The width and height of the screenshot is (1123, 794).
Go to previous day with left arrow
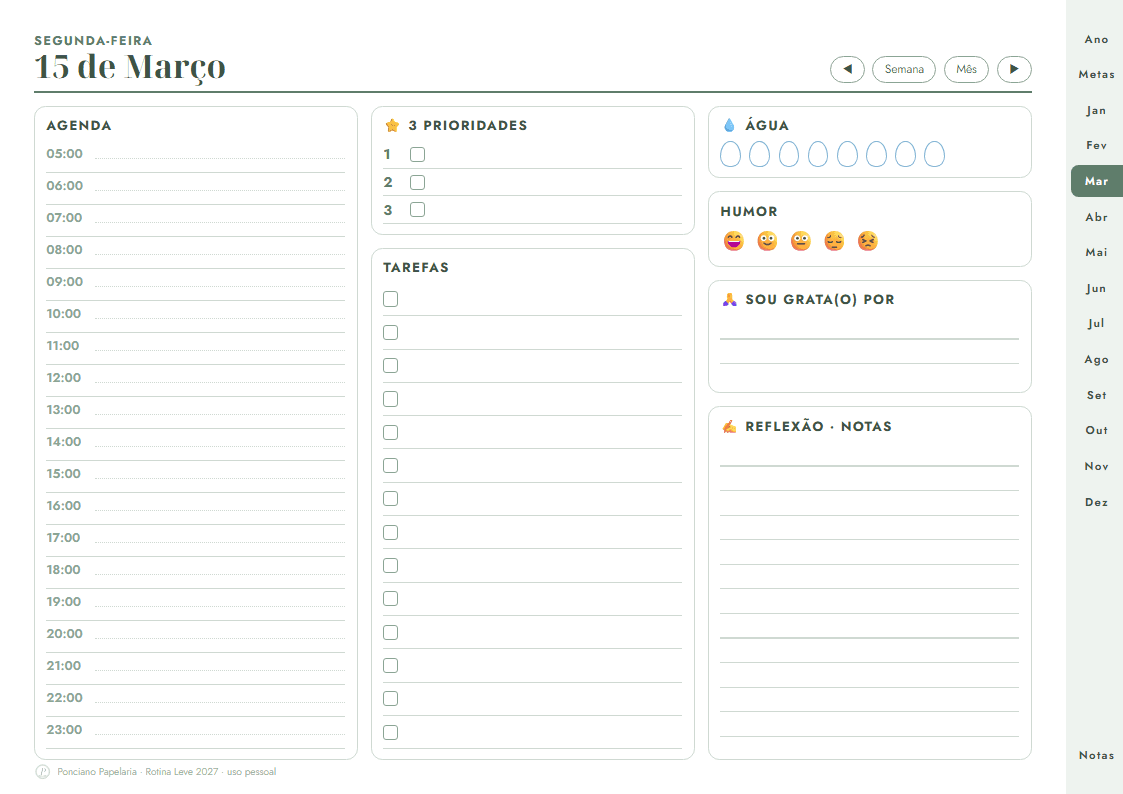tap(847, 69)
